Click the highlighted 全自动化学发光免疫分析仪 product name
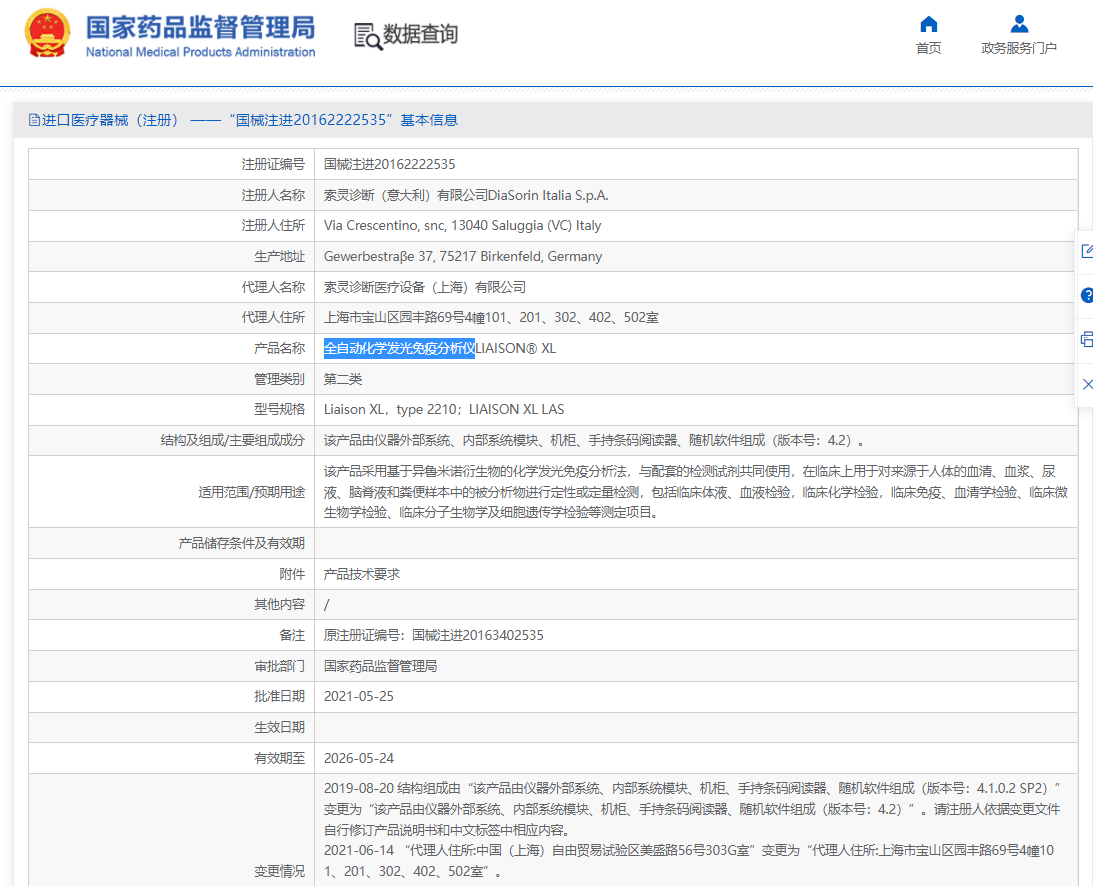Image resolution: width=1093 pixels, height=886 pixels. pyautogui.click(x=399, y=348)
